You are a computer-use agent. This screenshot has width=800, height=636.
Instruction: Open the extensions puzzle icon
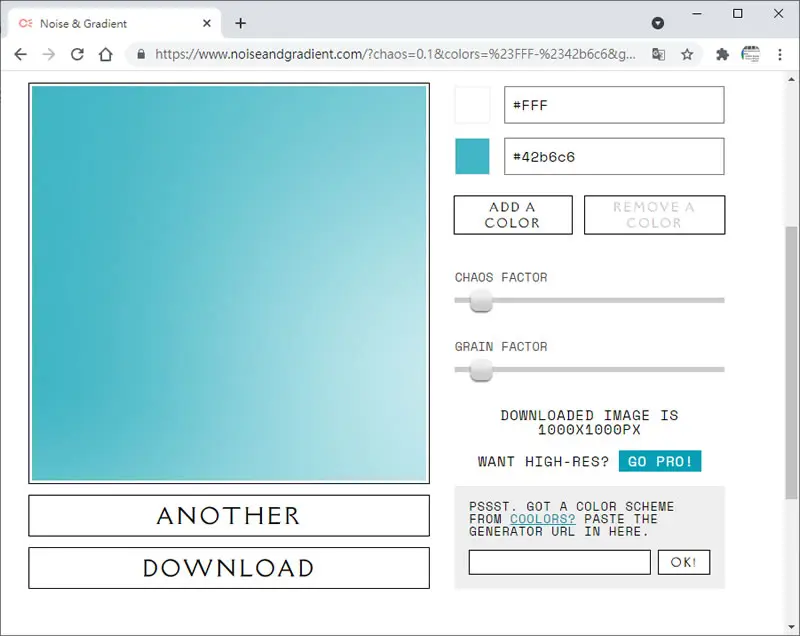coord(722,54)
